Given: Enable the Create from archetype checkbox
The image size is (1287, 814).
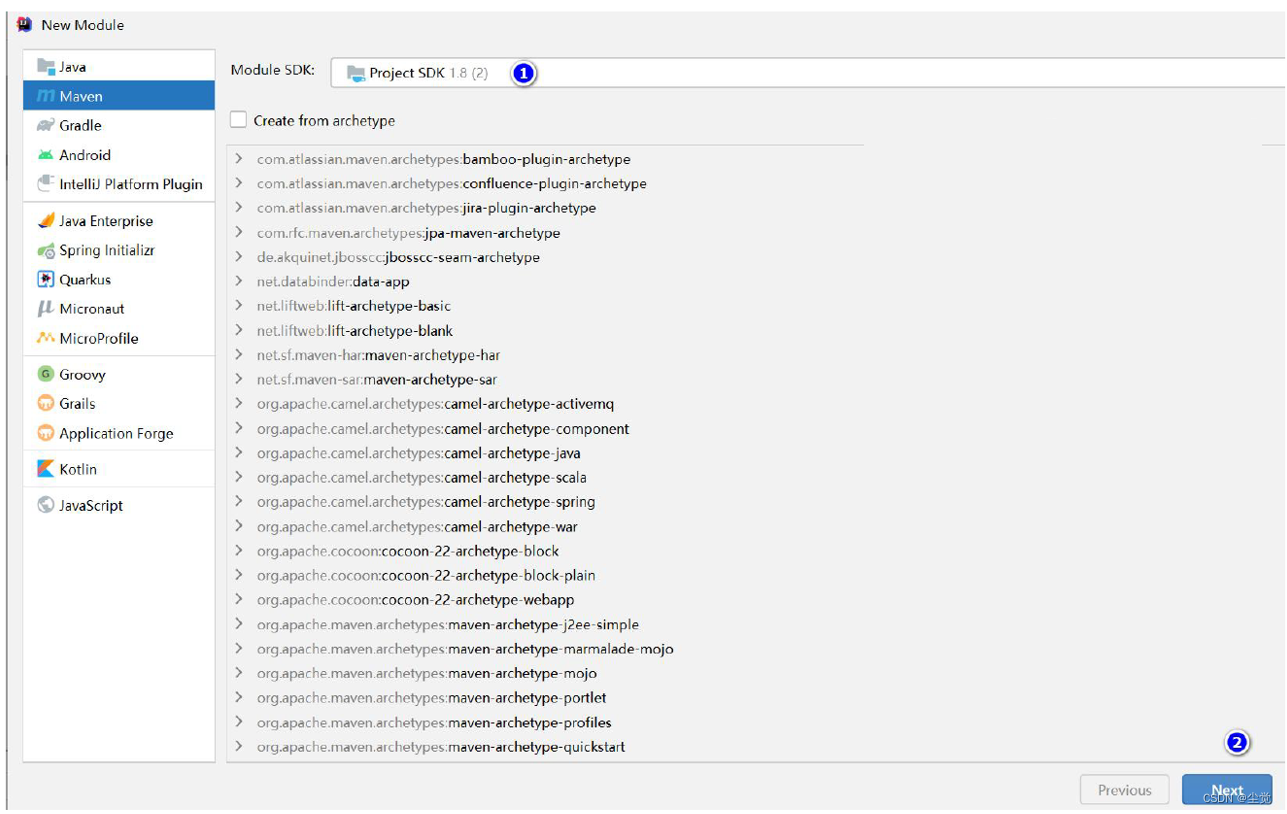Looking at the screenshot, I should (x=238, y=119).
